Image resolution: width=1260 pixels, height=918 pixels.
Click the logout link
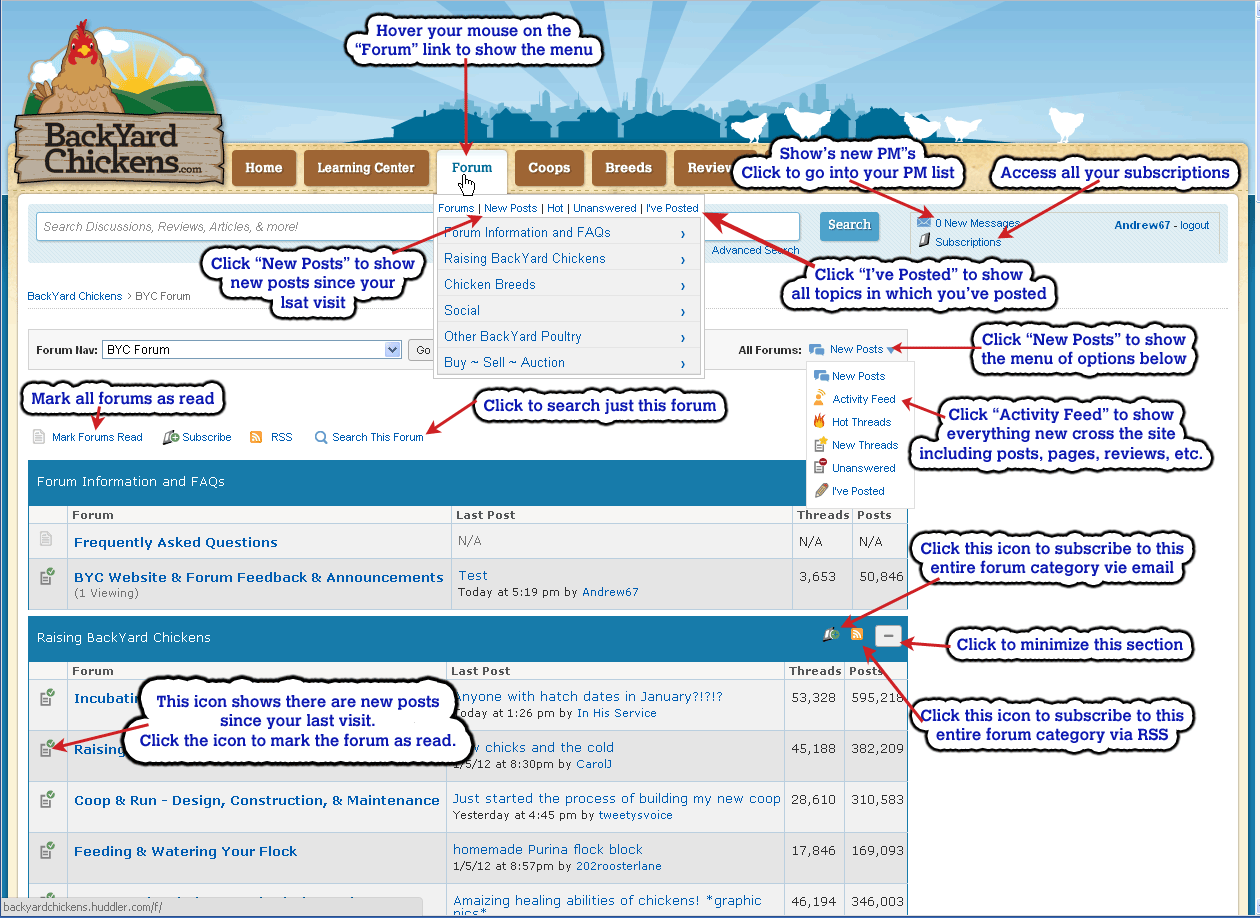coord(1195,225)
